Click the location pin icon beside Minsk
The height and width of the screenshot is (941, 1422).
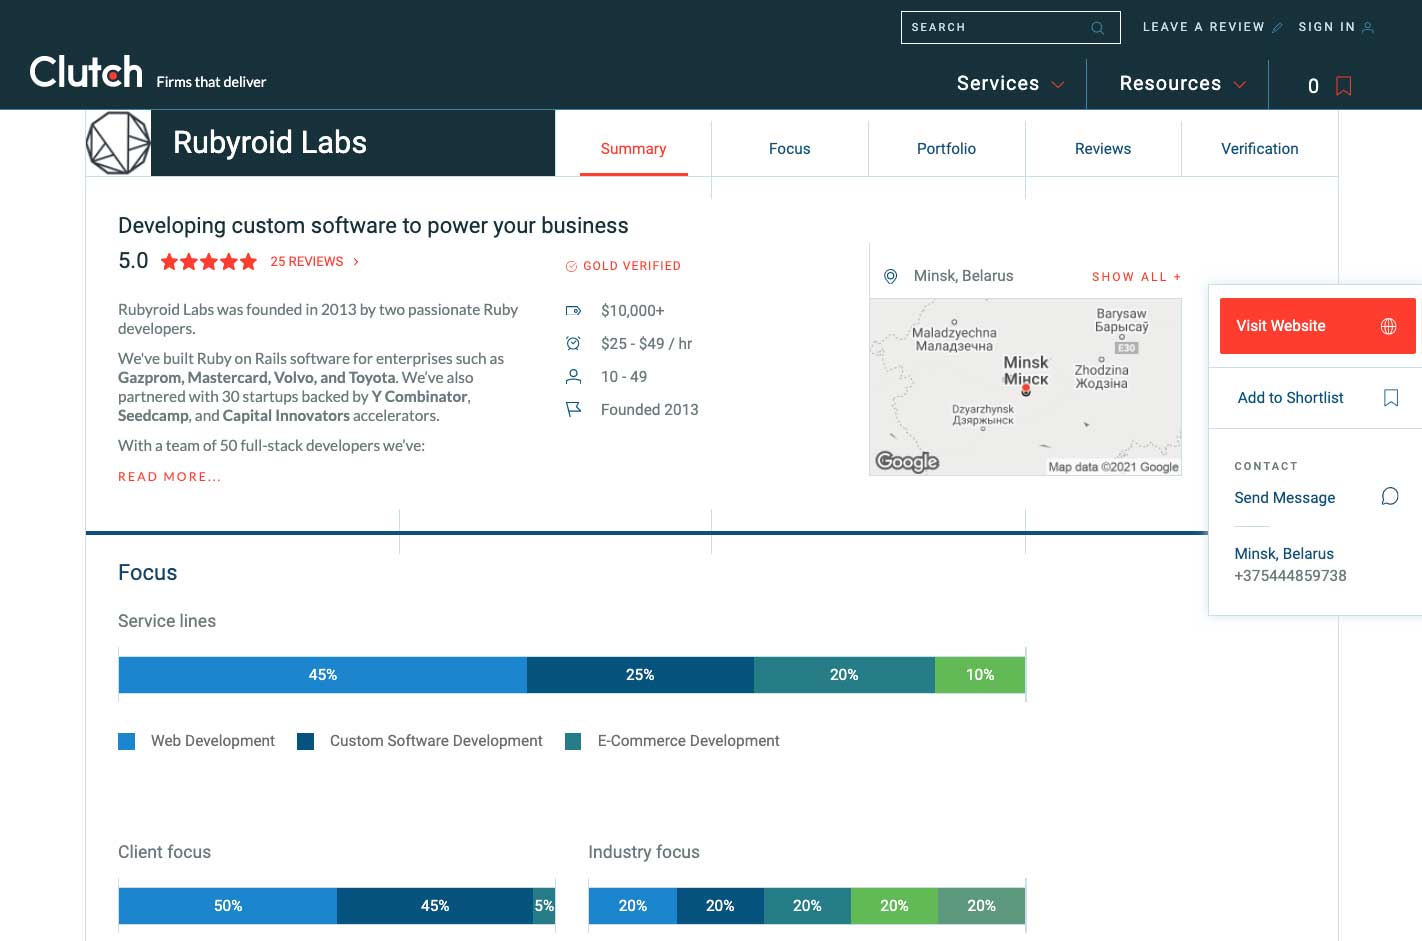click(x=890, y=276)
